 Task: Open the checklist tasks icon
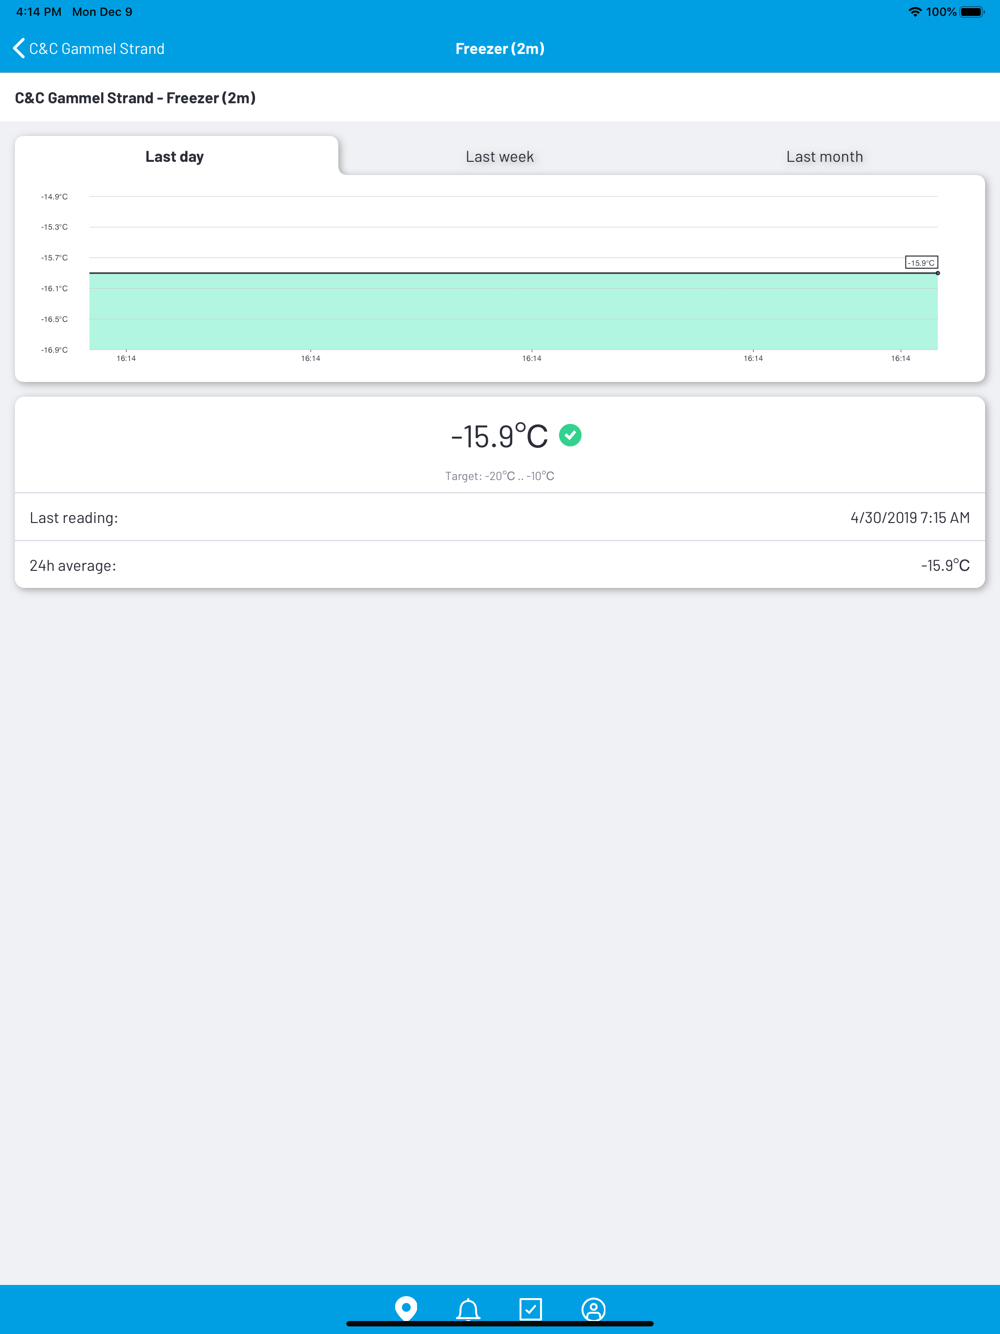(x=531, y=1309)
